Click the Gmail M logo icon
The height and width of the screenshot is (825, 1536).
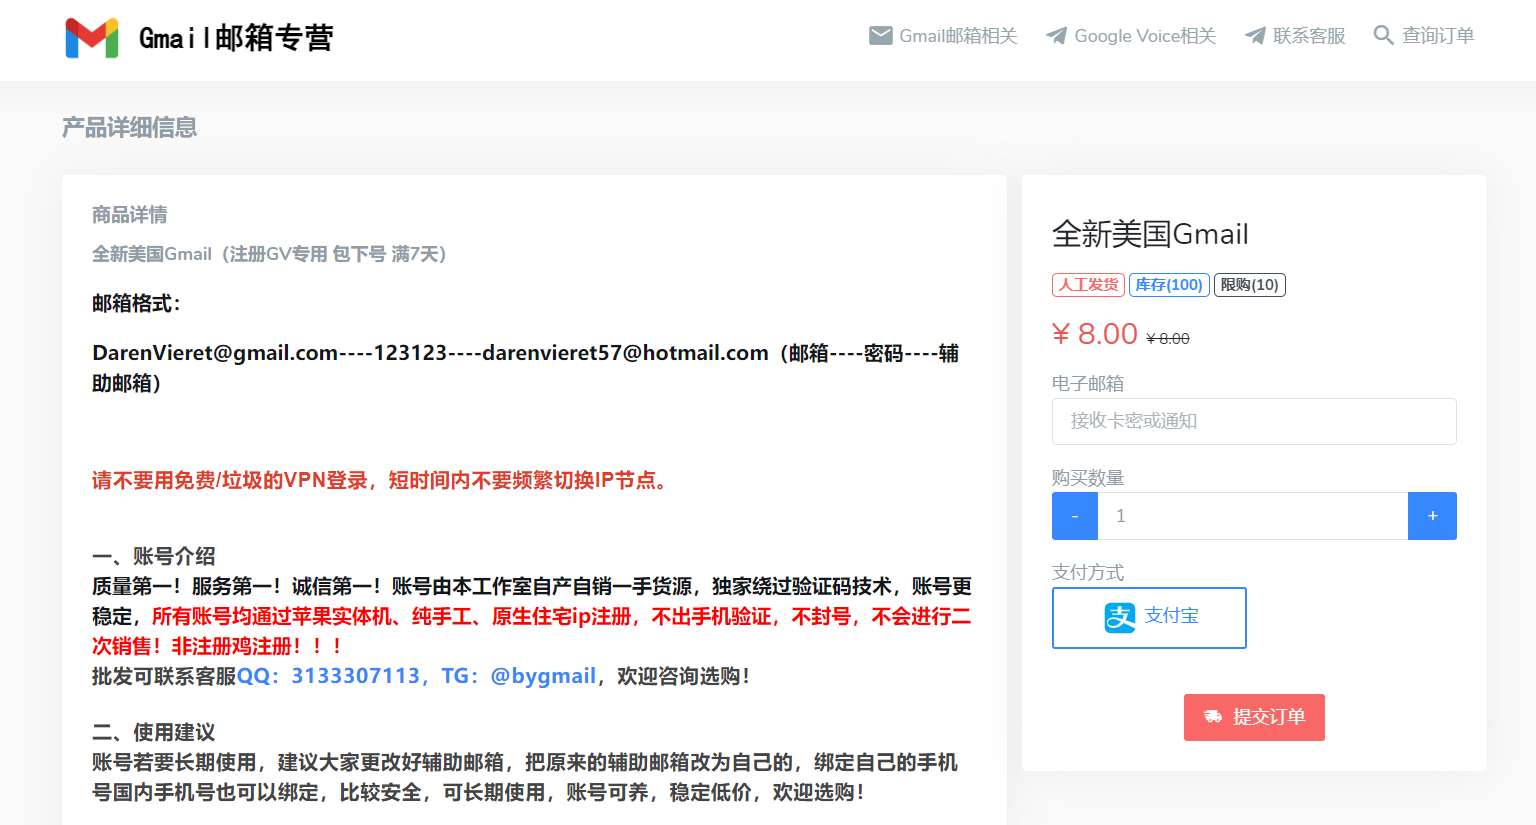point(91,38)
